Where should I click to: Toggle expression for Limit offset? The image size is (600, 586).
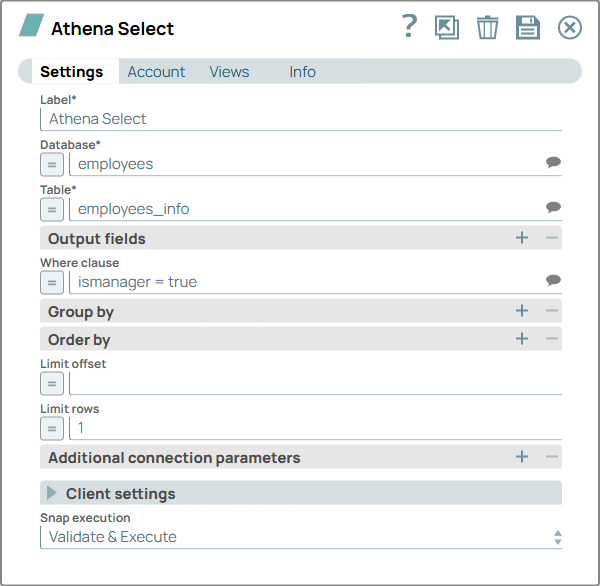[x=52, y=384]
